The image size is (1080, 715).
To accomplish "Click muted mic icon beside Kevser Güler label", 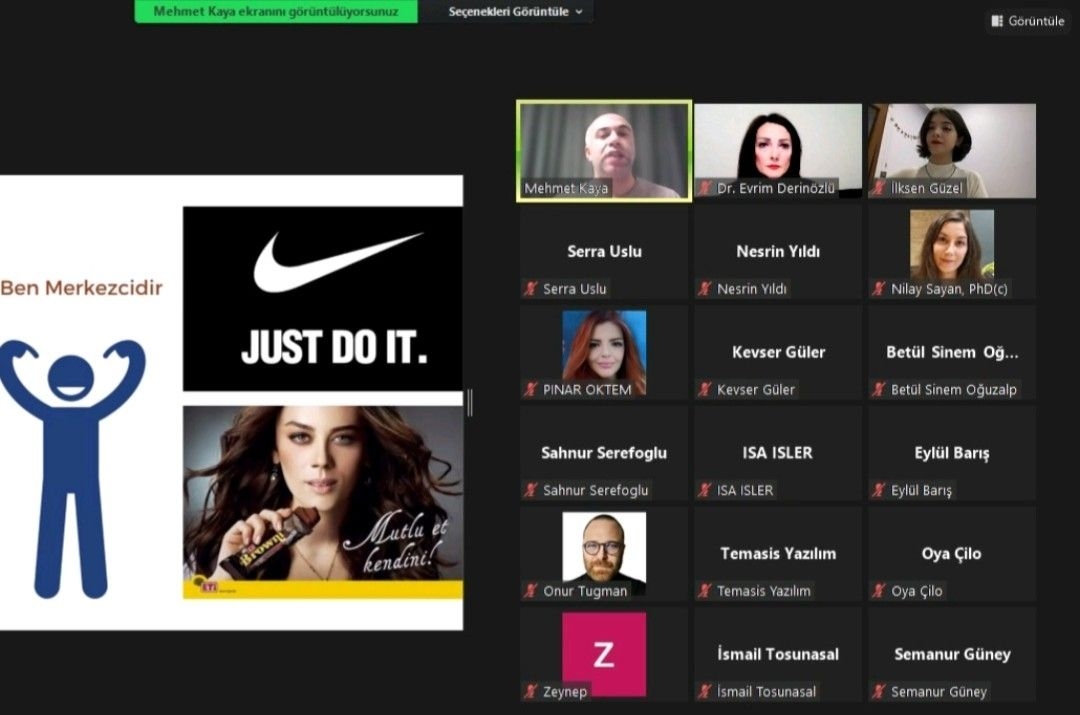I will click(x=705, y=389).
